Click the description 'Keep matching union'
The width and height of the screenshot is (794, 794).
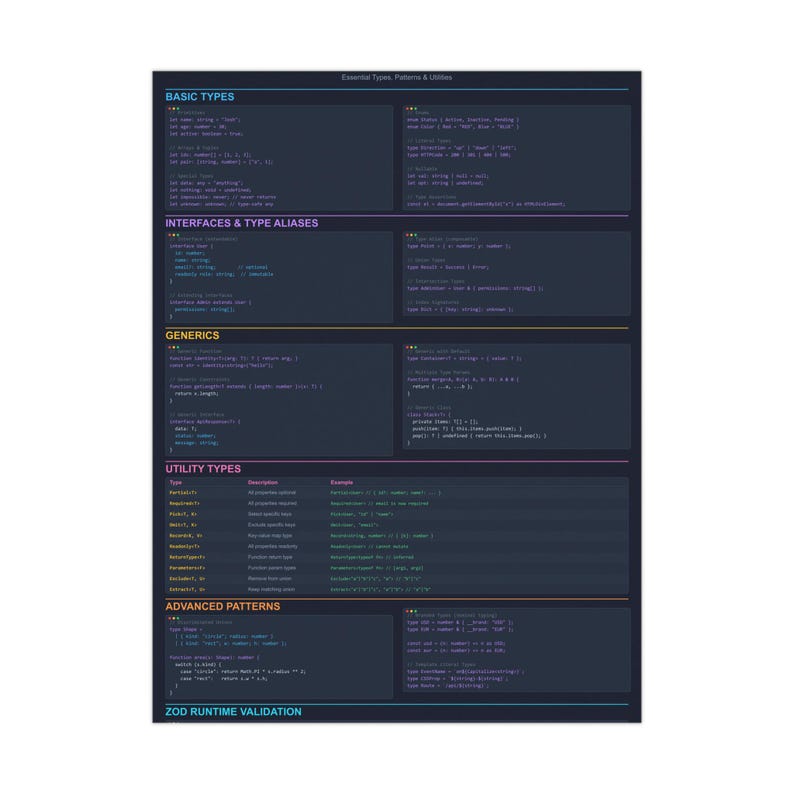(271, 589)
